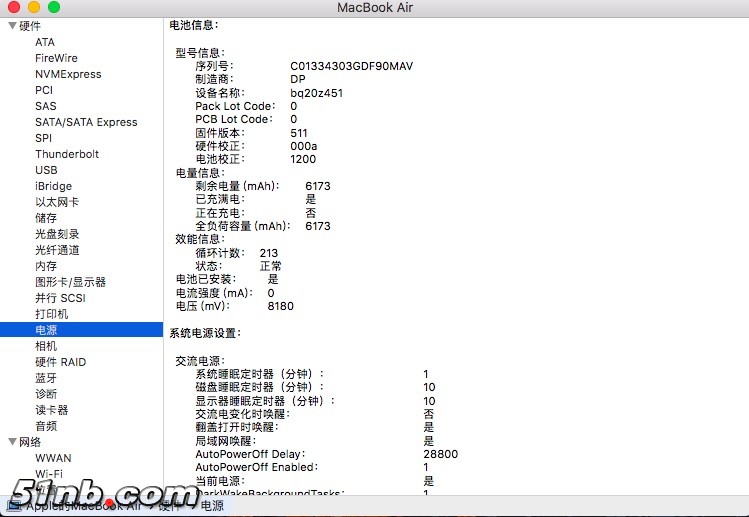Image resolution: width=749 pixels, height=517 pixels.
Task: Click device name value bq20z451
Action: 317,93
